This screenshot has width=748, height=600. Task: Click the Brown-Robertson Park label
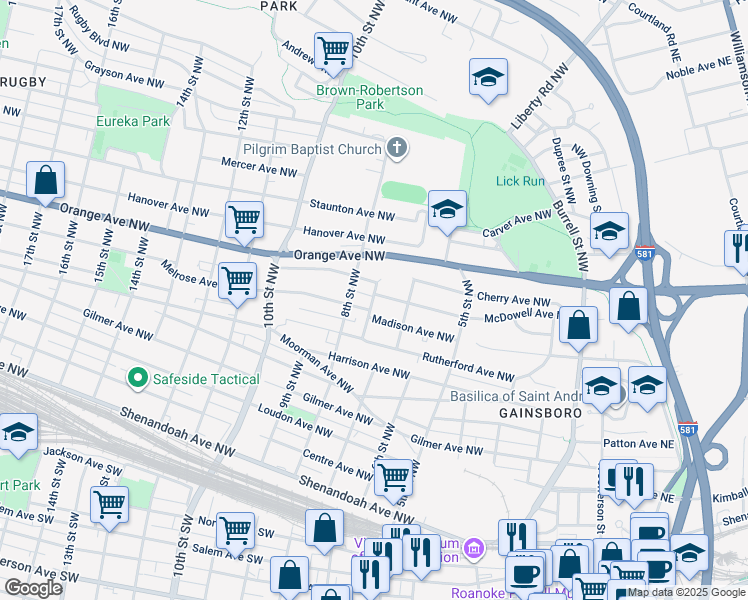tap(370, 97)
